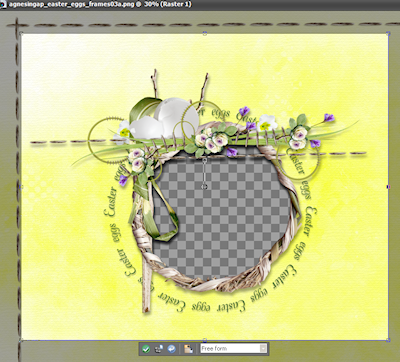Click the rotation handle above the pivot
The width and height of the screenshot is (400, 362).
point(205,160)
